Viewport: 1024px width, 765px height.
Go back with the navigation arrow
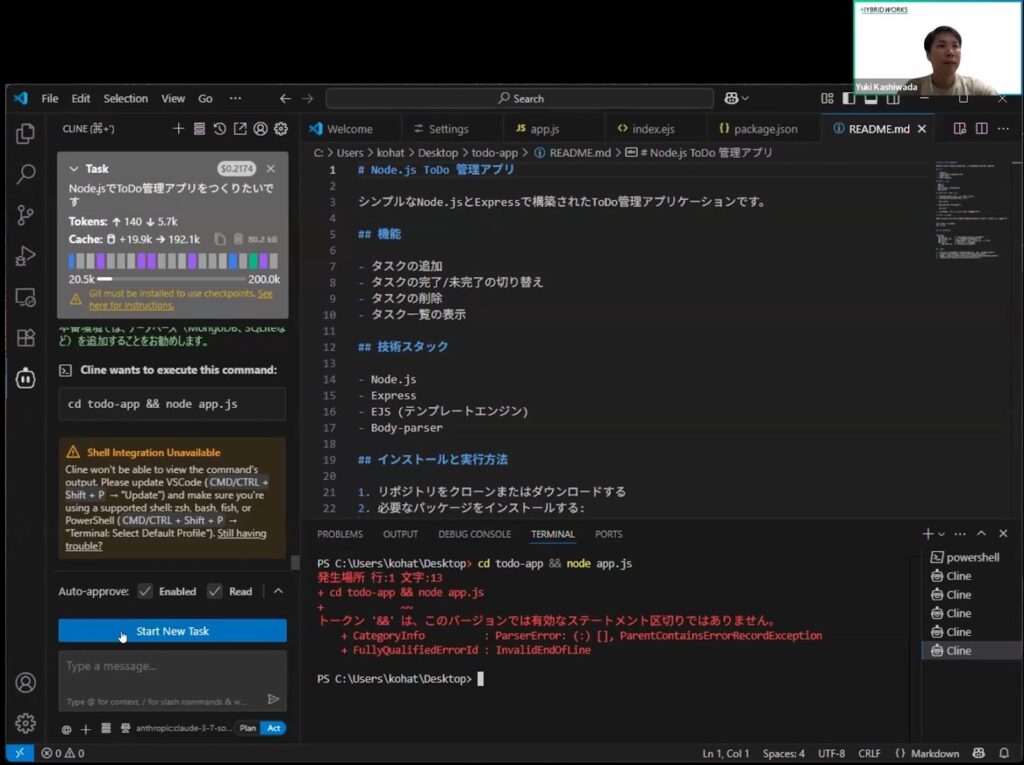tap(285, 99)
